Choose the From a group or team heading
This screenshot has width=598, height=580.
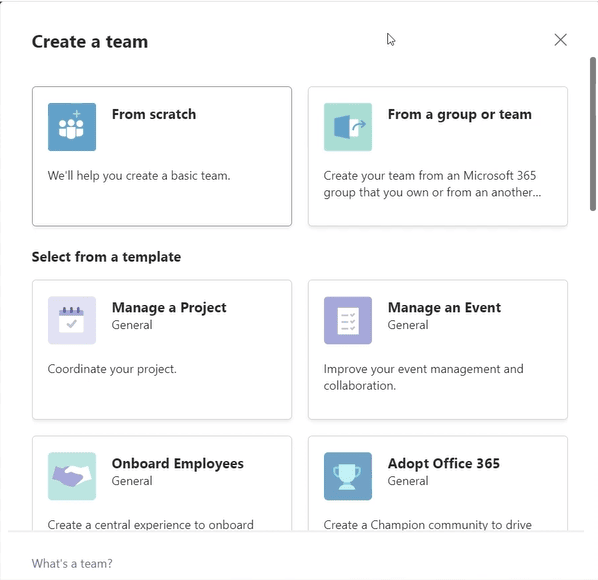pyautogui.click(x=460, y=114)
